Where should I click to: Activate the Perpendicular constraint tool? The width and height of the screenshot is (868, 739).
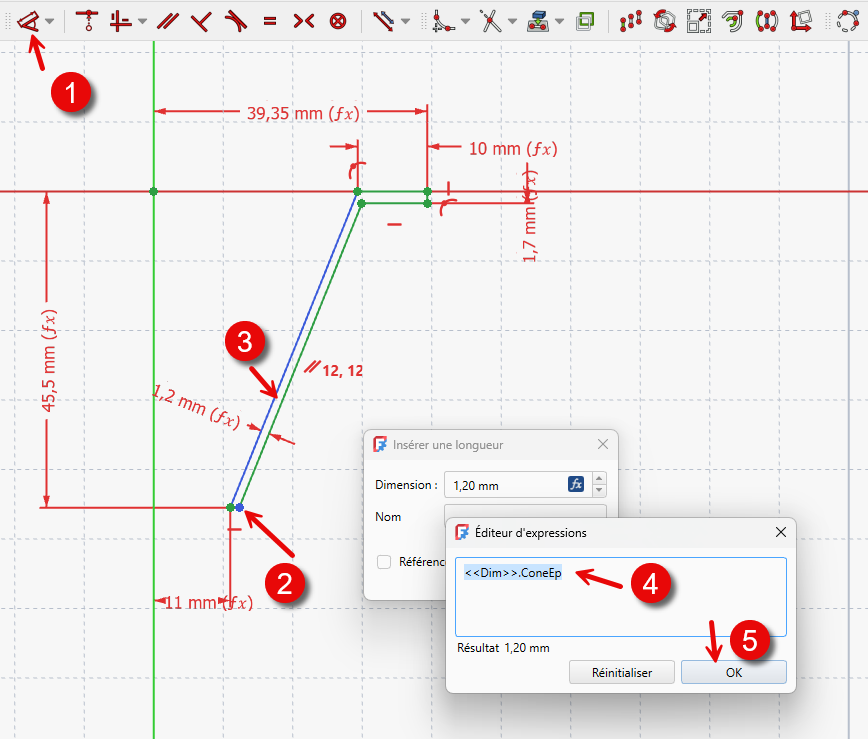202,21
